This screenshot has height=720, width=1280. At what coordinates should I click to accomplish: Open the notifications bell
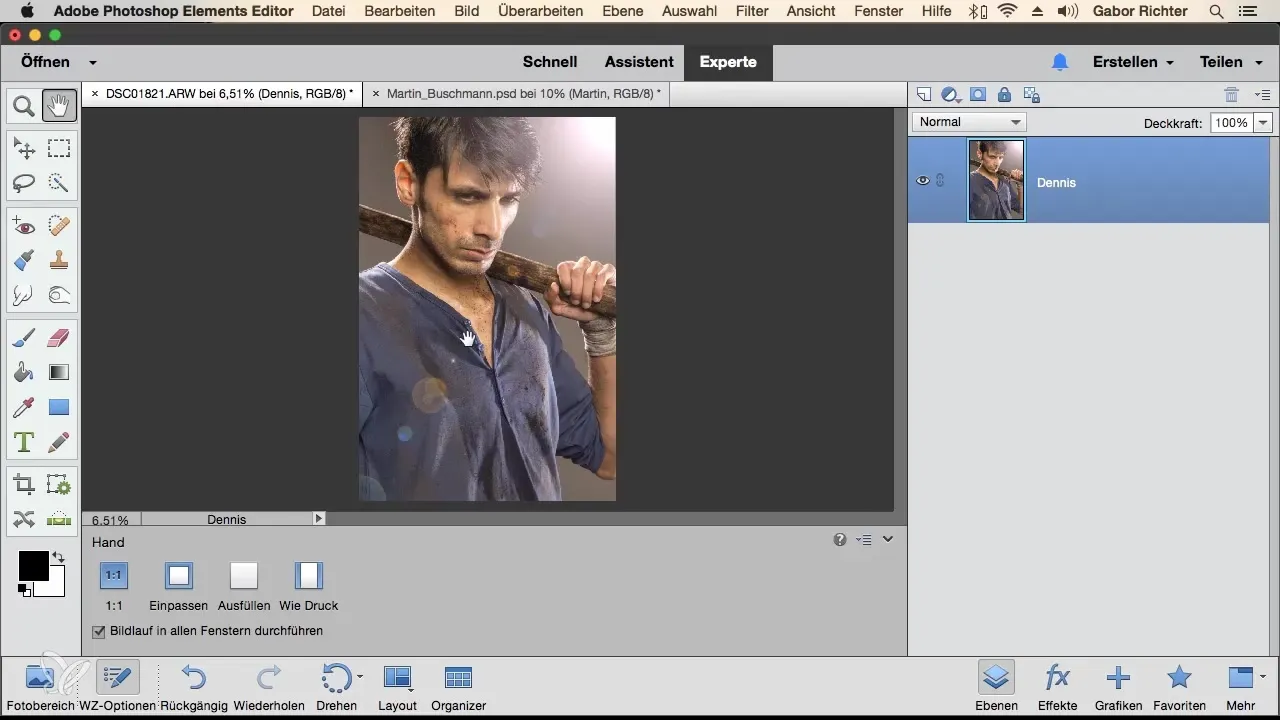1060,62
